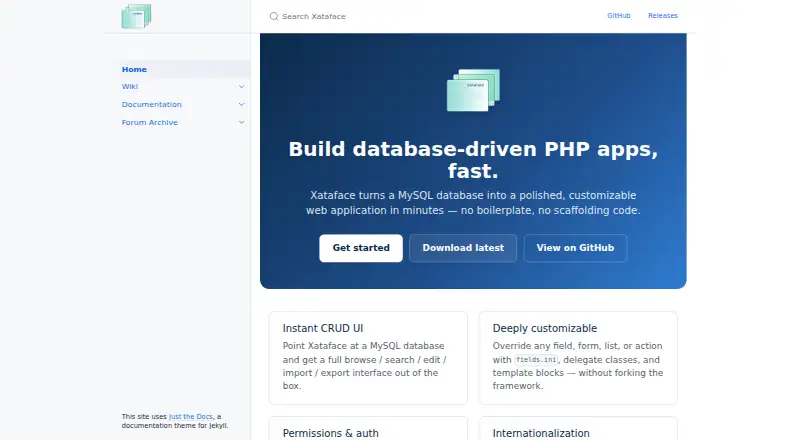Screen dimensions: 800x440
Task: Open the Releases link in the top bar
Action: point(663,16)
